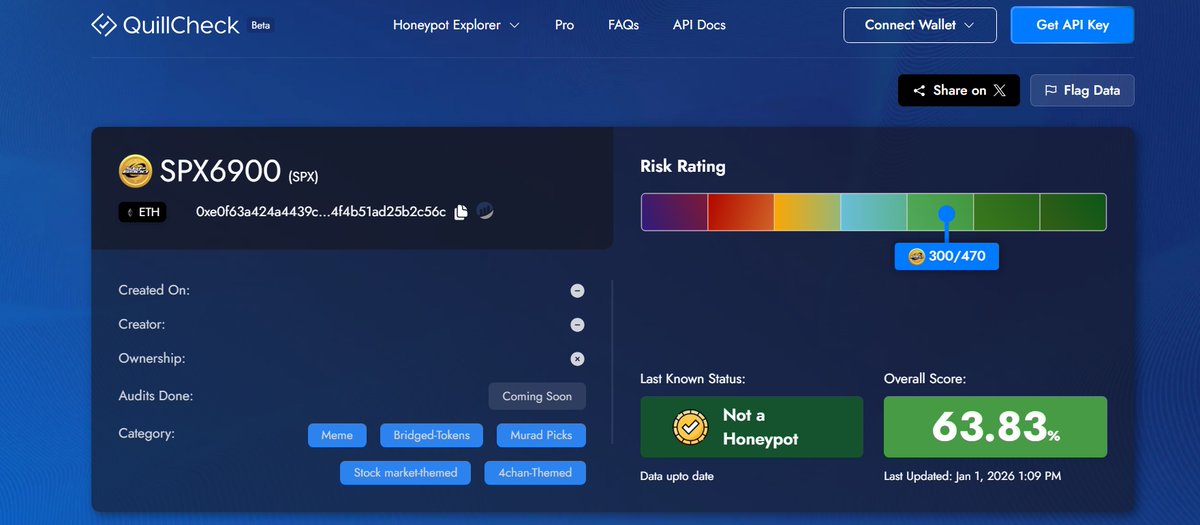The image size is (1200, 525).
Task: Expand the Honeypot Explorer menu
Action: (456, 25)
